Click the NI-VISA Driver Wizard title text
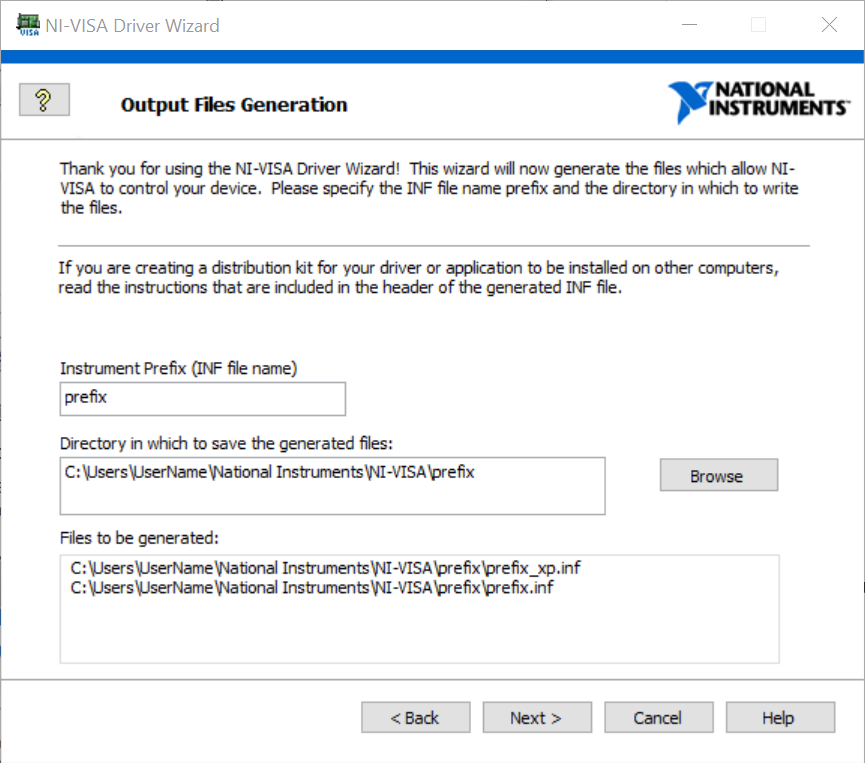865x763 pixels. tap(133, 26)
